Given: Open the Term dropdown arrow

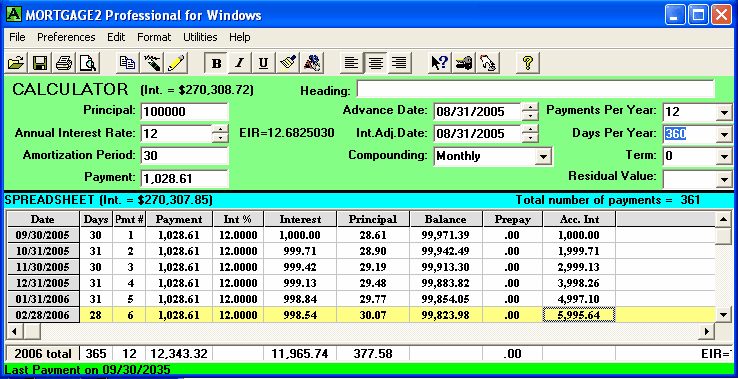Looking at the screenshot, I should point(723,156).
